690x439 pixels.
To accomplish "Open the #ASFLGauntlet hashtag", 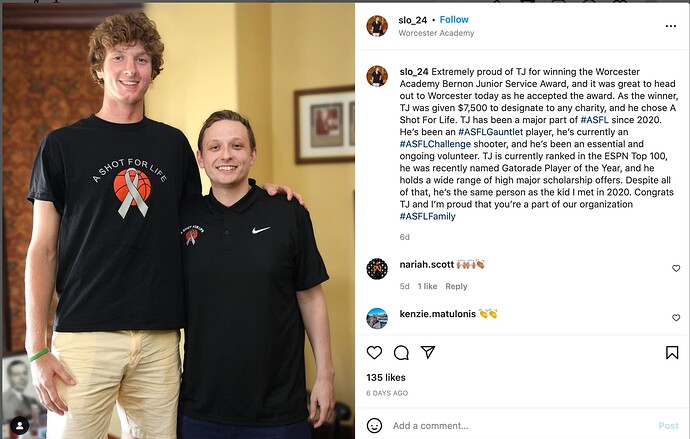I will tap(490, 132).
